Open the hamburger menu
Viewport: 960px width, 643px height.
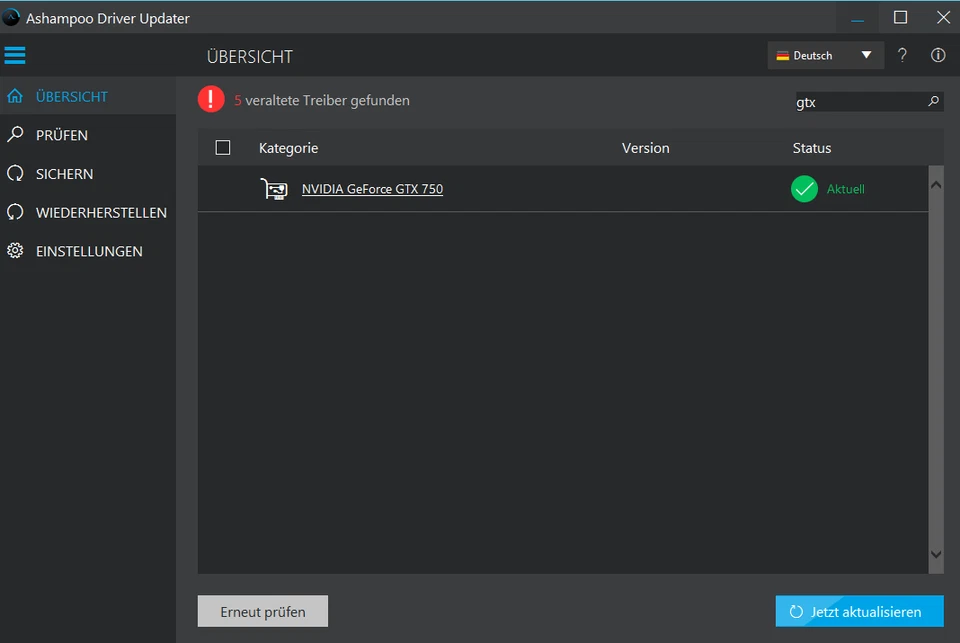coord(14,55)
